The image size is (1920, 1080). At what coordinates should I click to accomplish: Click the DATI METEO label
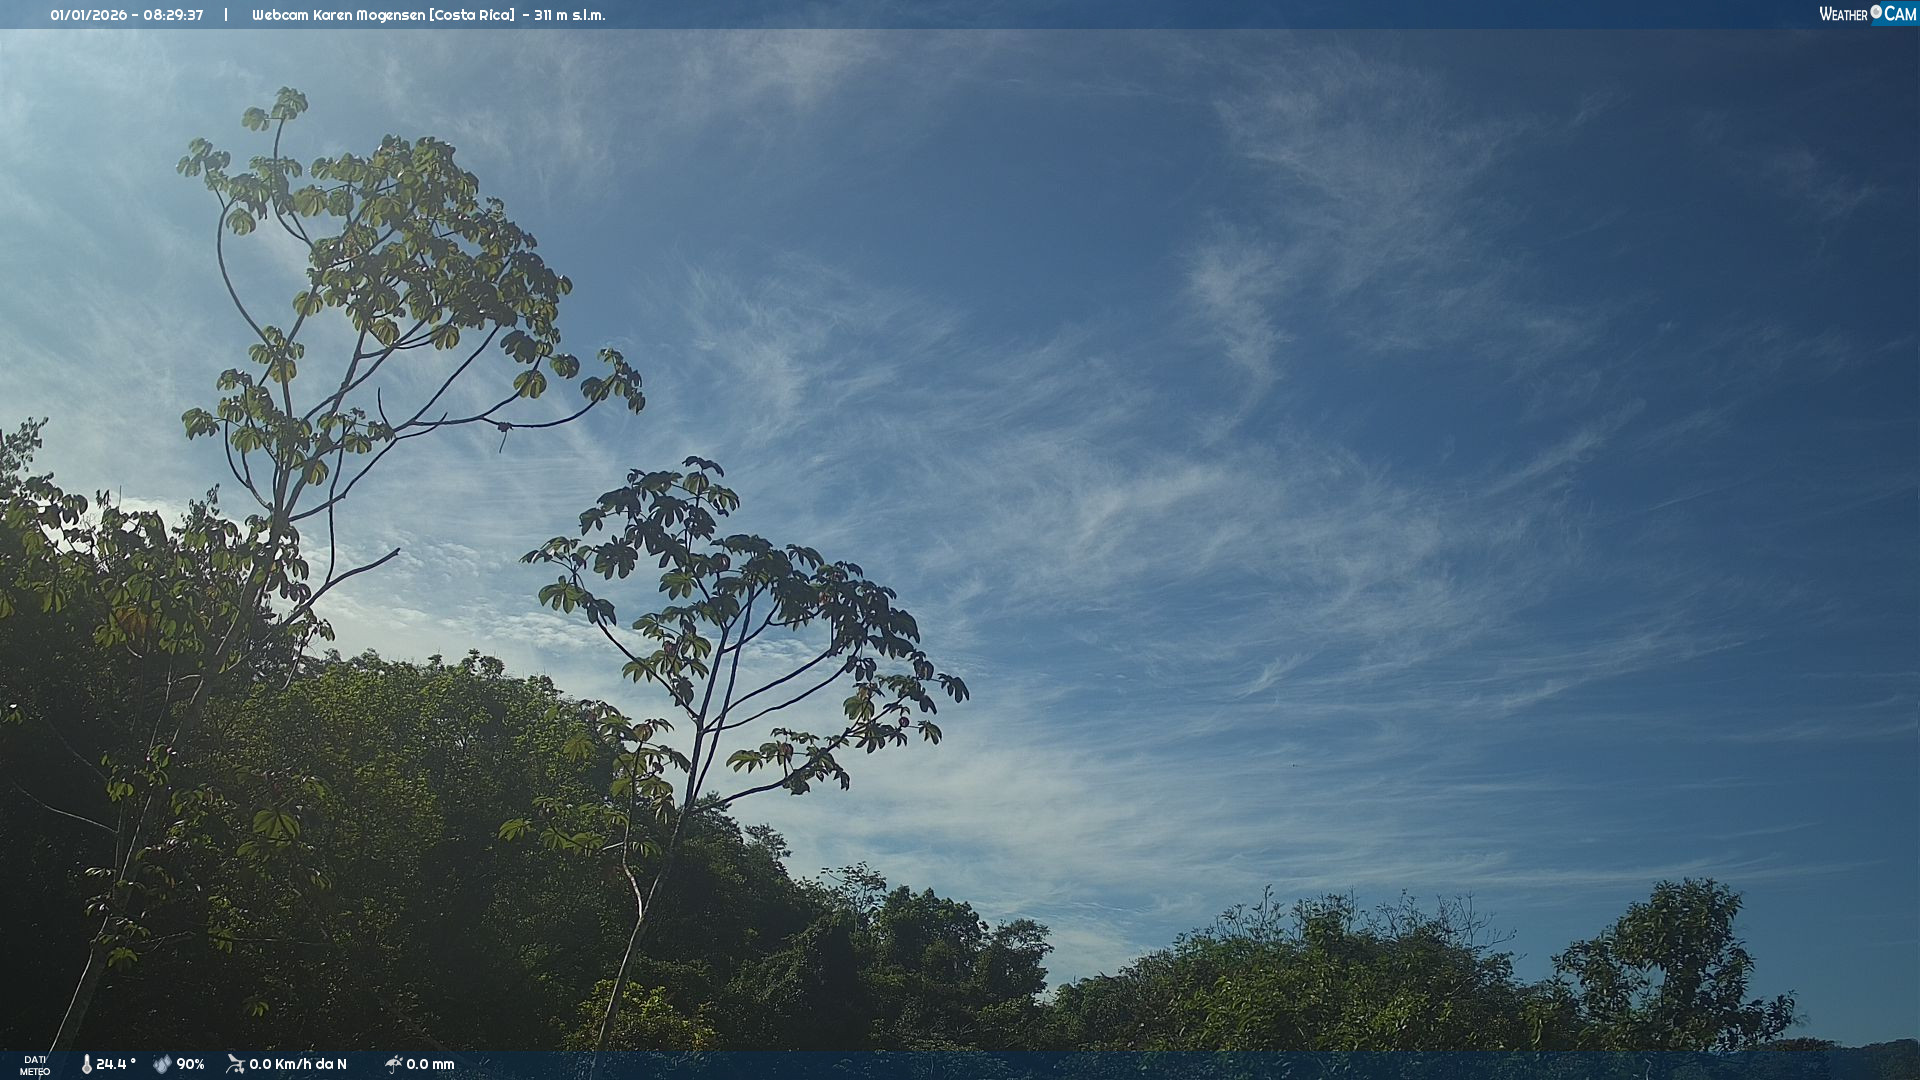point(35,1065)
